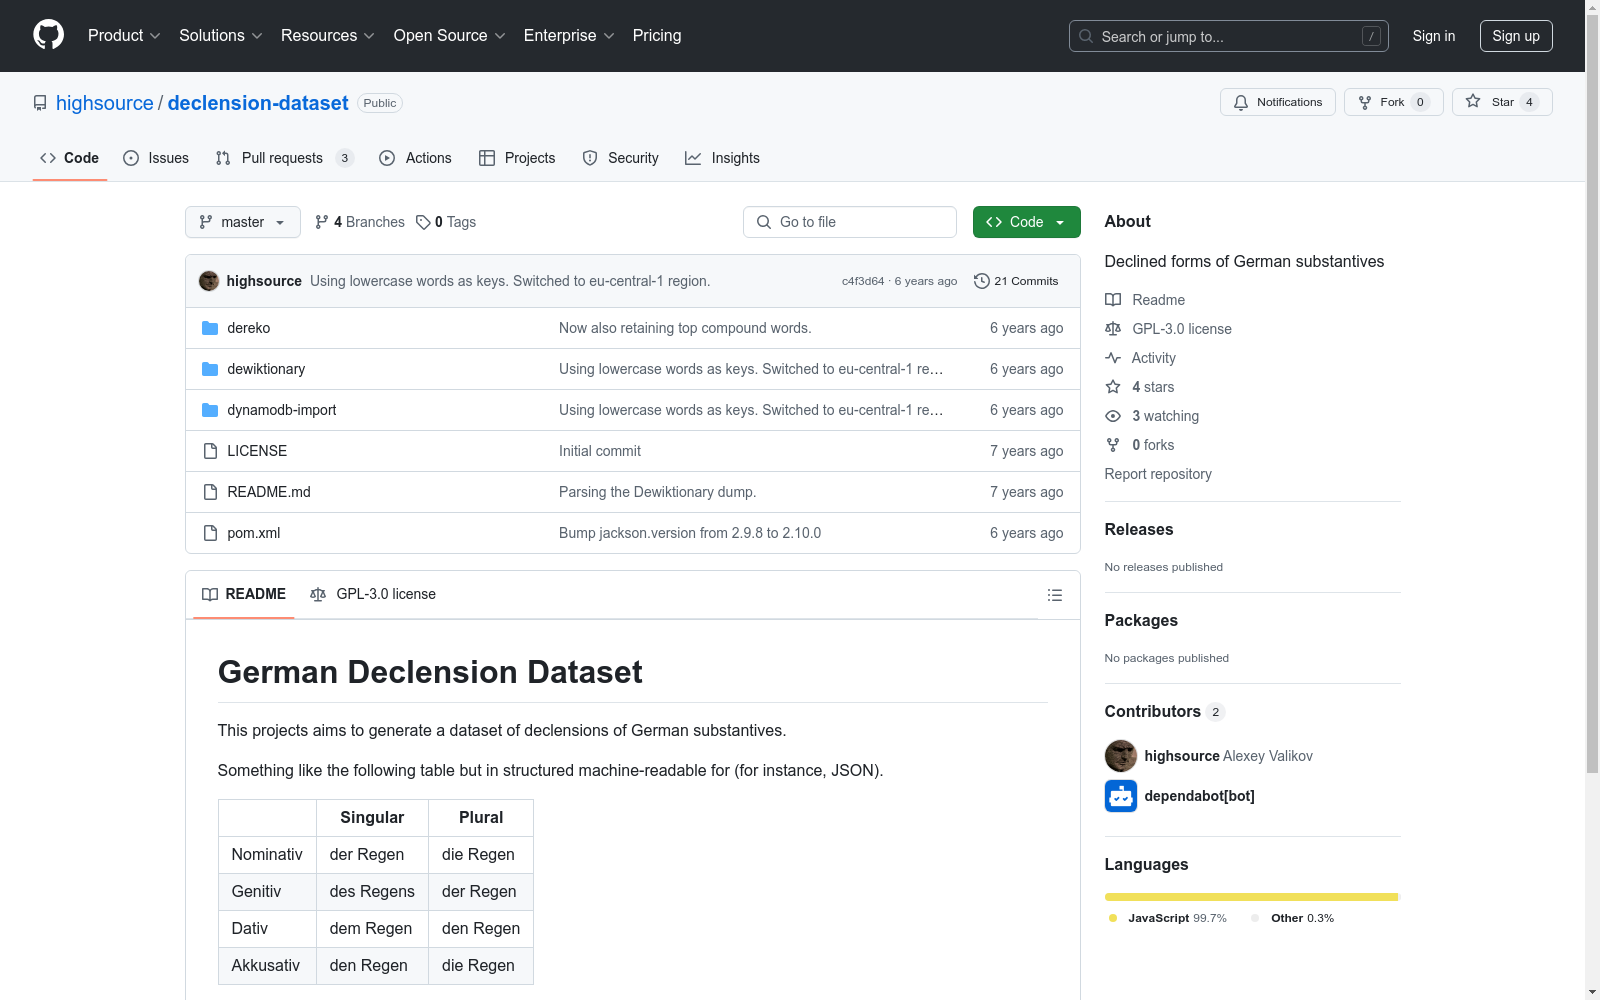Screen dimensions: 1600x1000
Task: Open the highsource owner link
Action: point(105,103)
